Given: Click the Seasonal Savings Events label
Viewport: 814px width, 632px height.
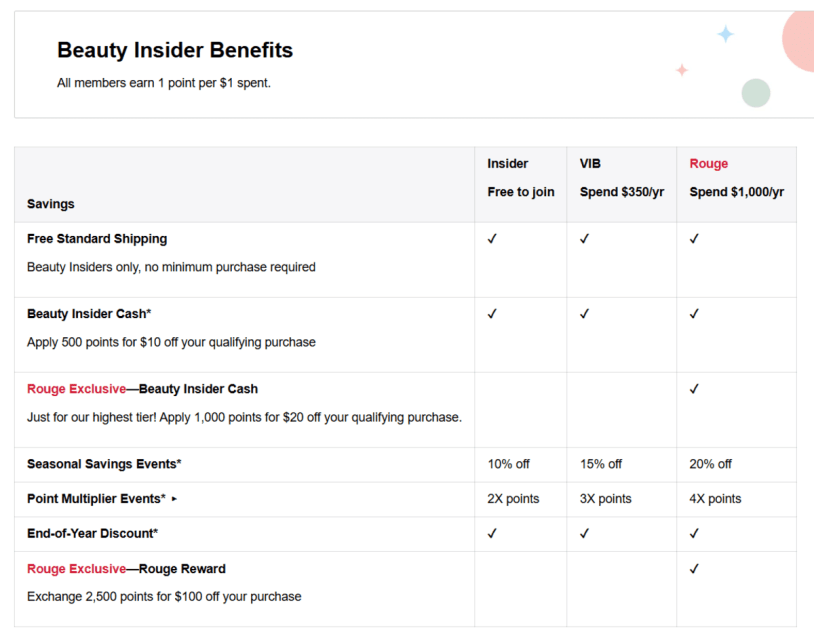Looking at the screenshot, I should click(x=104, y=464).
